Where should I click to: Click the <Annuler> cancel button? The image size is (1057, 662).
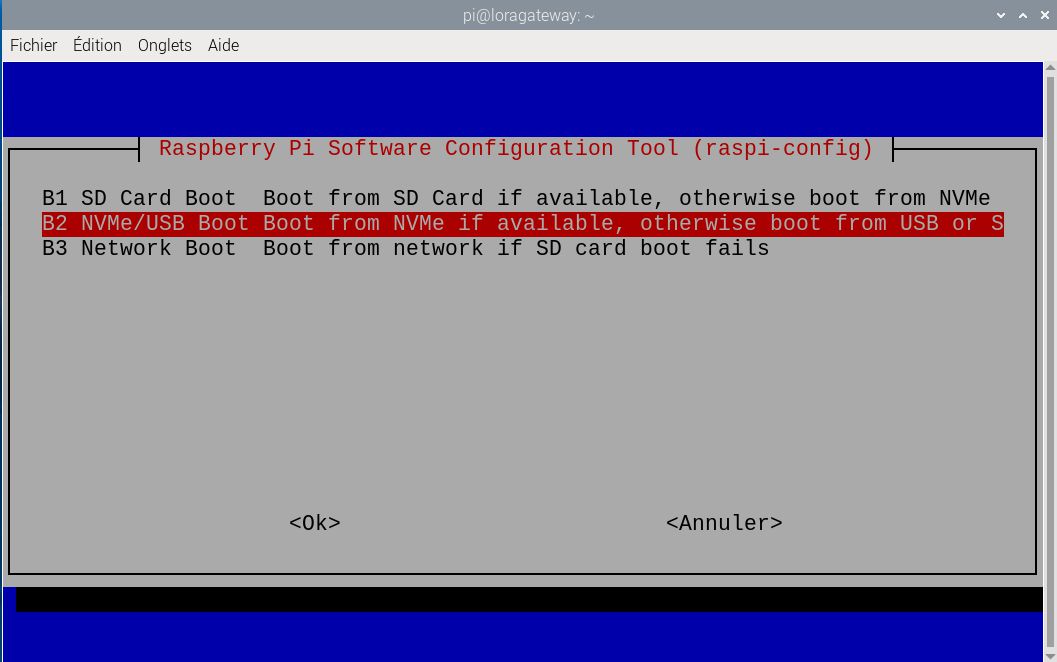pyautogui.click(x=724, y=523)
